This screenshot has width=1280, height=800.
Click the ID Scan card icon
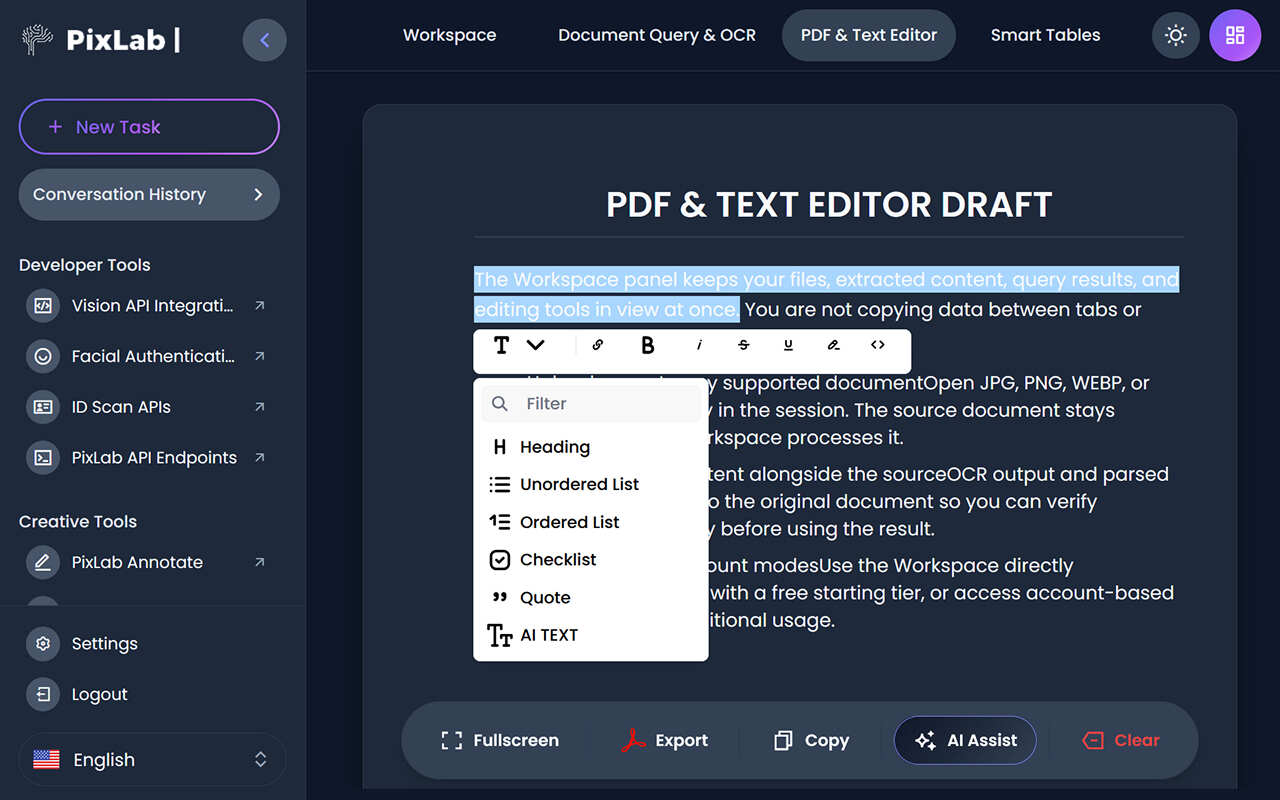pos(43,407)
